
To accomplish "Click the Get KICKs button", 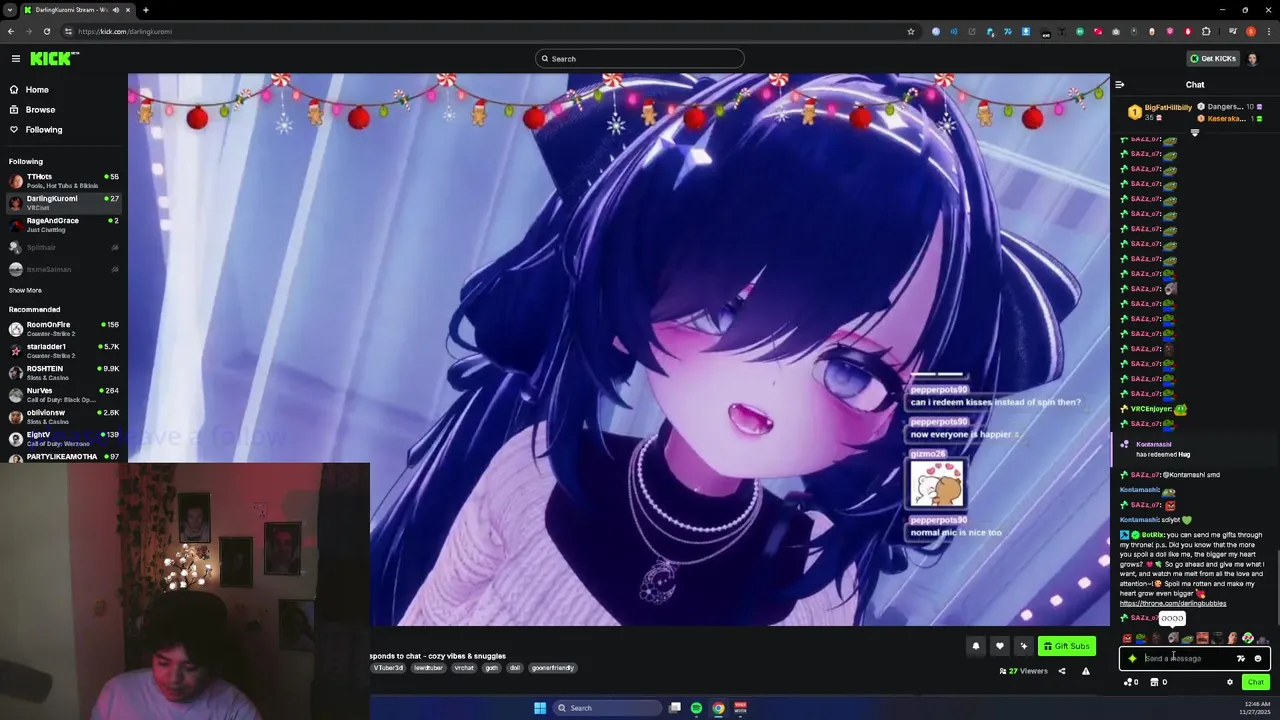I will 1212,59.
